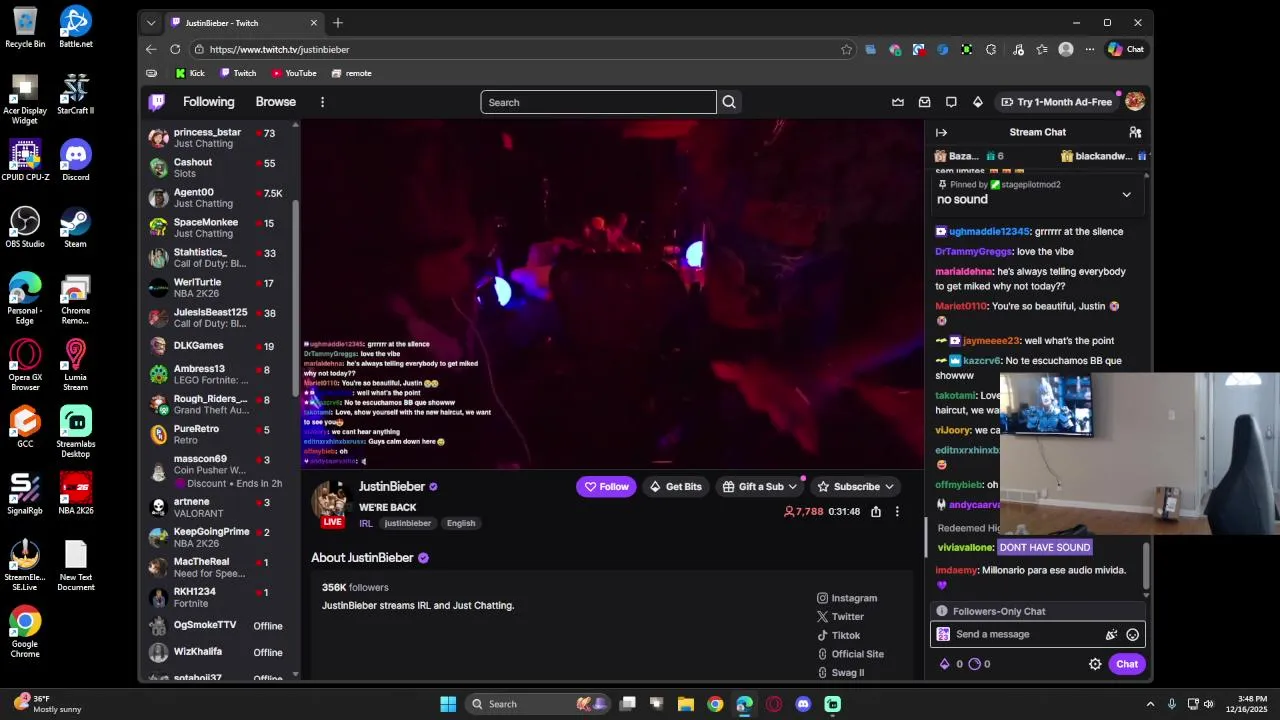Screen dimensions: 1280x720
Task: Open DLKGames channel in sidebar
Action: 218,346
